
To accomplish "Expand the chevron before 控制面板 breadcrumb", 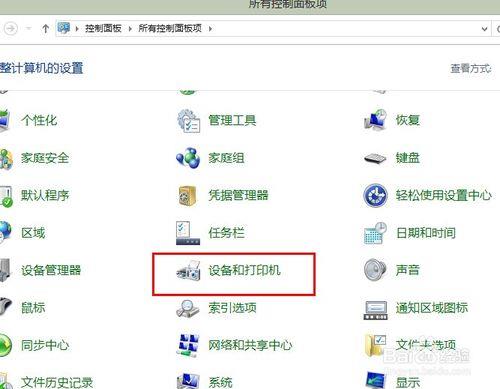I will (x=77, y=29).
